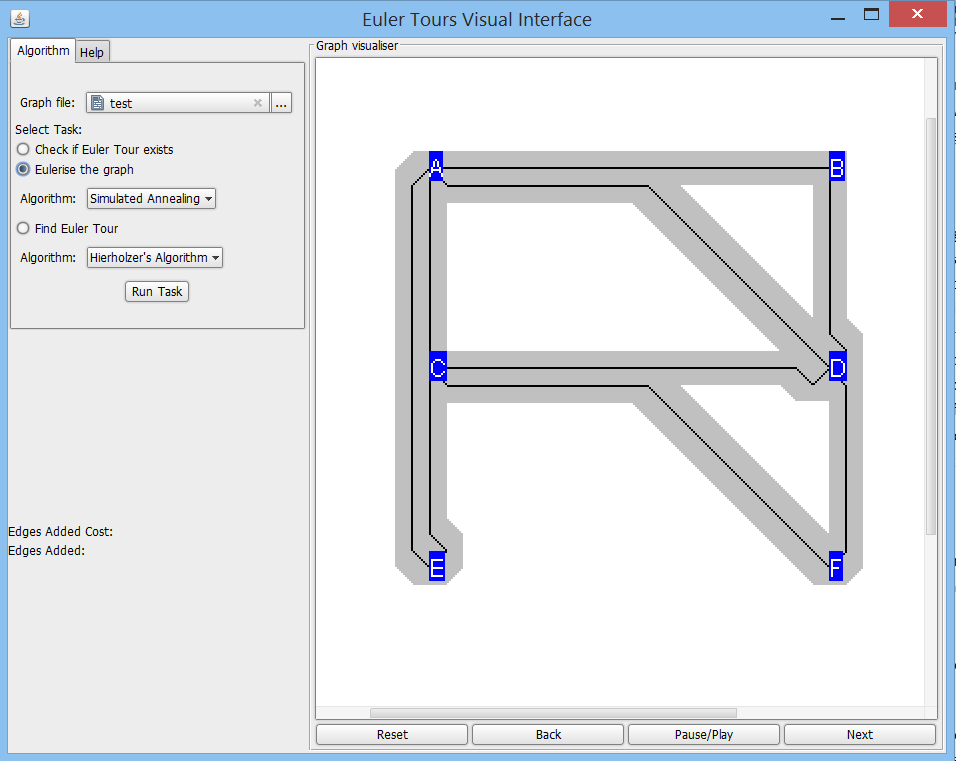The width and height of the screenshot is (956, 761).
Task: Click graph node A
Action: tap(436, 166)
